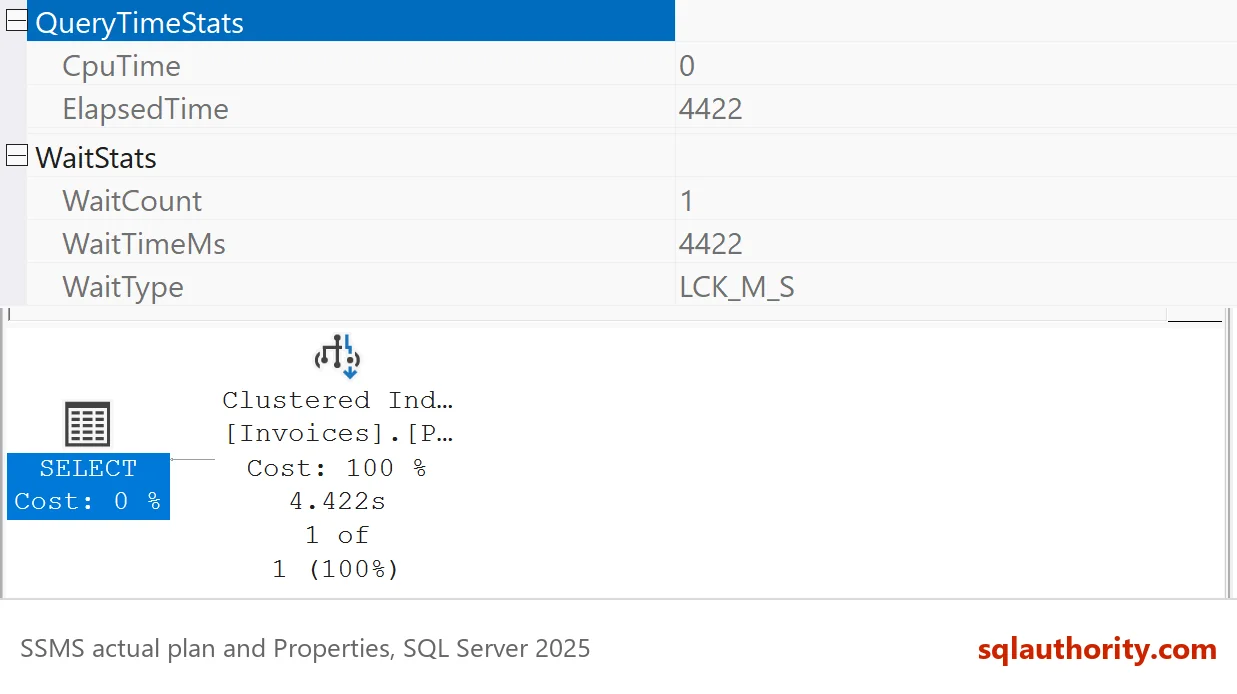Screen dimensions: 1237x694
Task: Open the sqlauthority.com link
Action: pos(1097,649)
